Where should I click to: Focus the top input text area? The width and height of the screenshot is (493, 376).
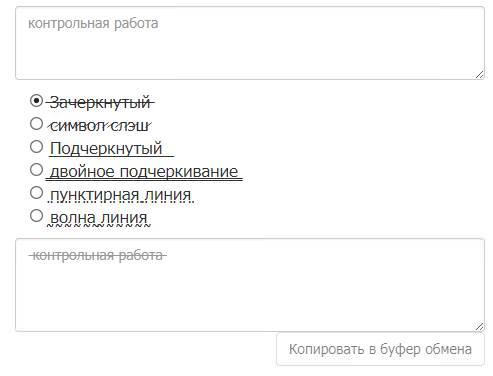[x=250, y=43]
